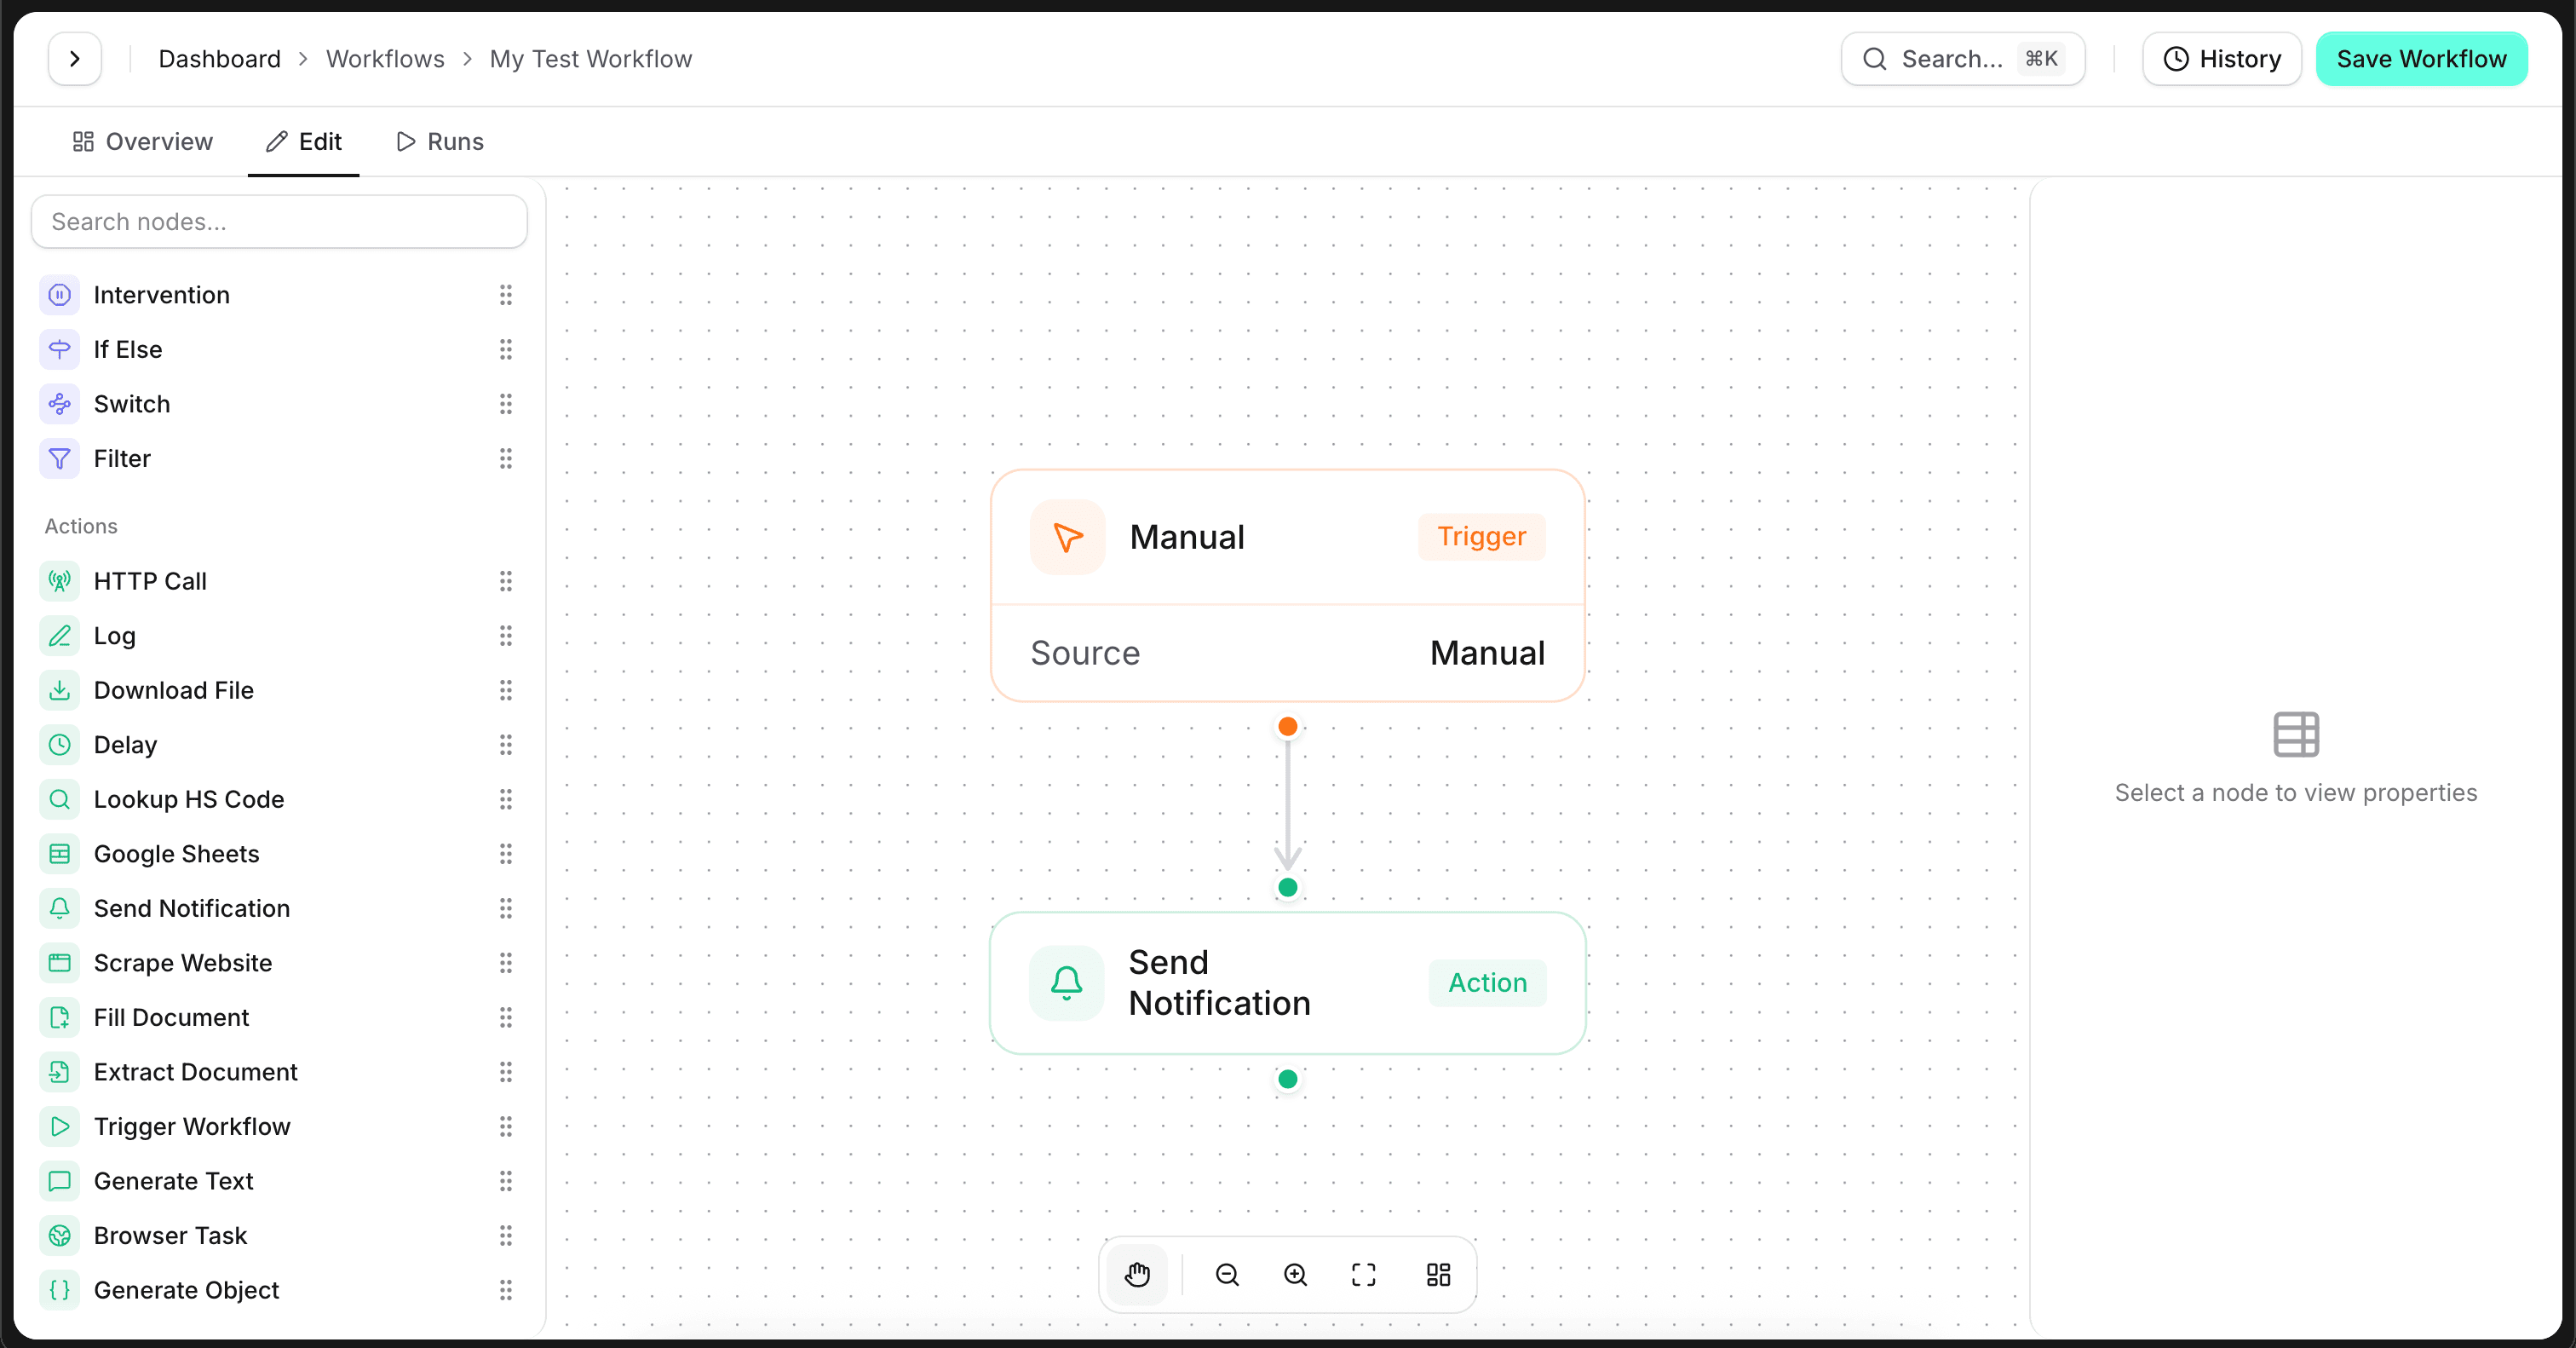Zoom in using the magnifier icon
This screenshot has width=2576, height=1348.
(x=1294, y=1275)
